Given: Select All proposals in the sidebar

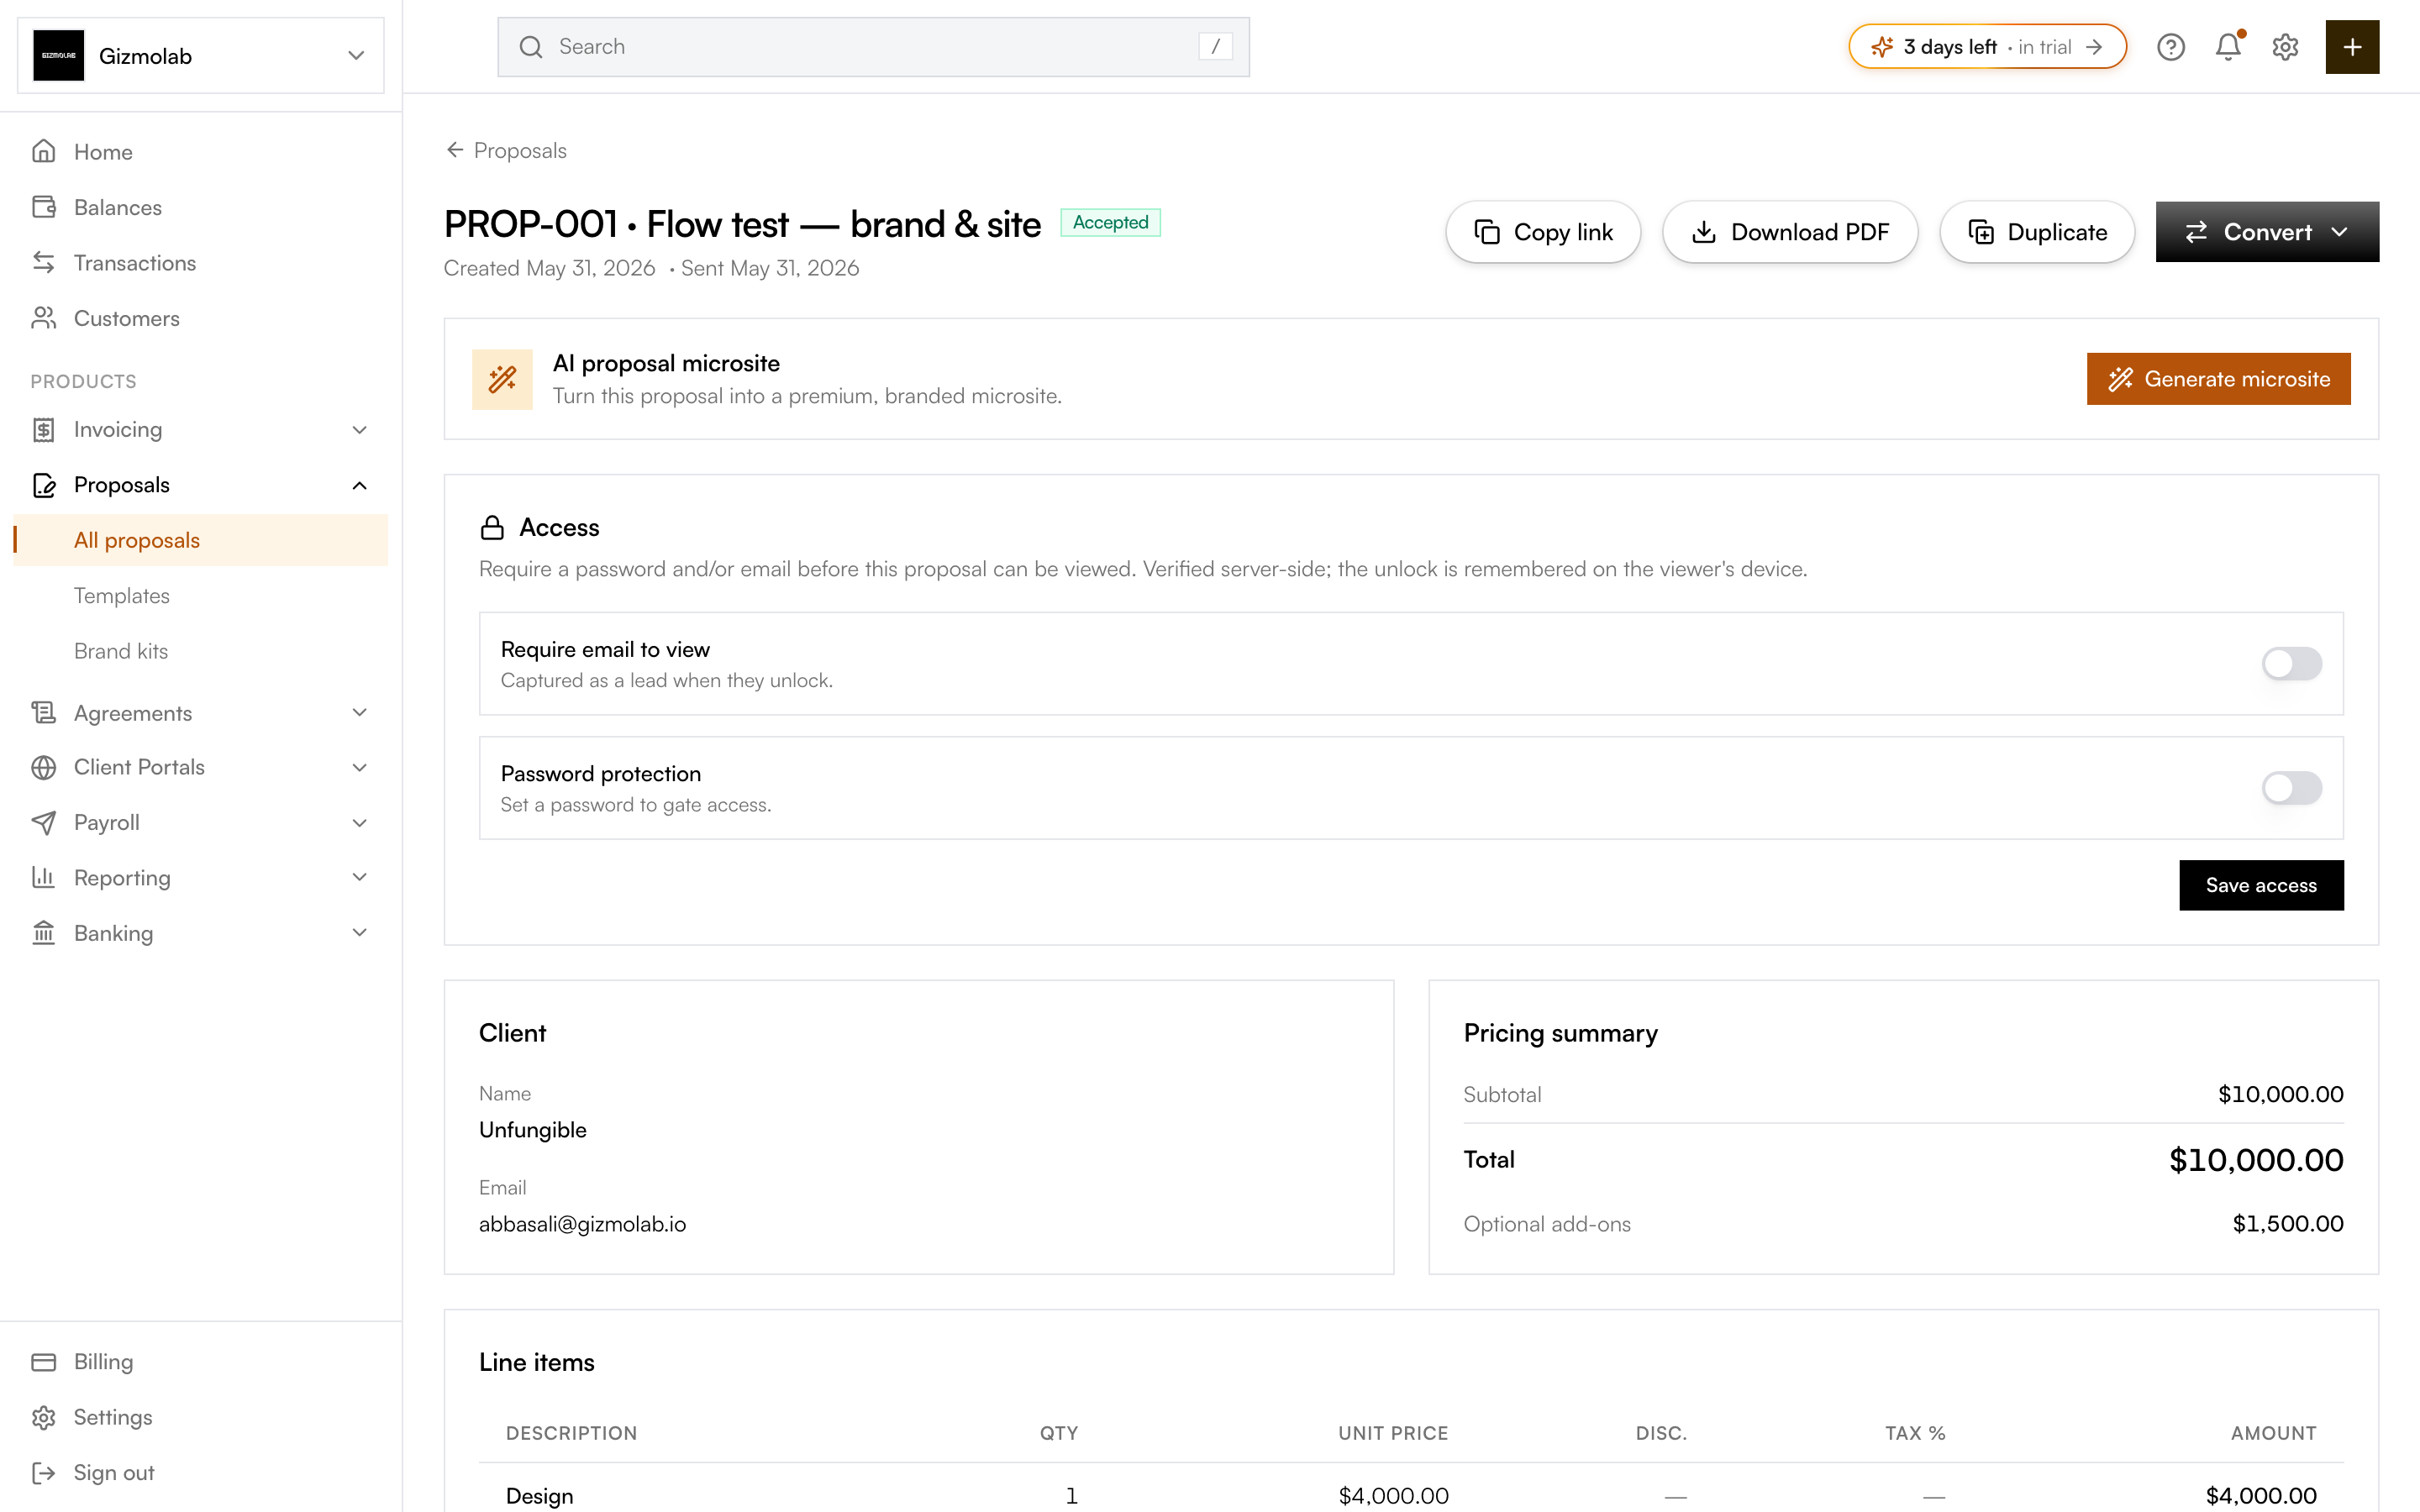Looking at the screenshot, I should point(201,540).
